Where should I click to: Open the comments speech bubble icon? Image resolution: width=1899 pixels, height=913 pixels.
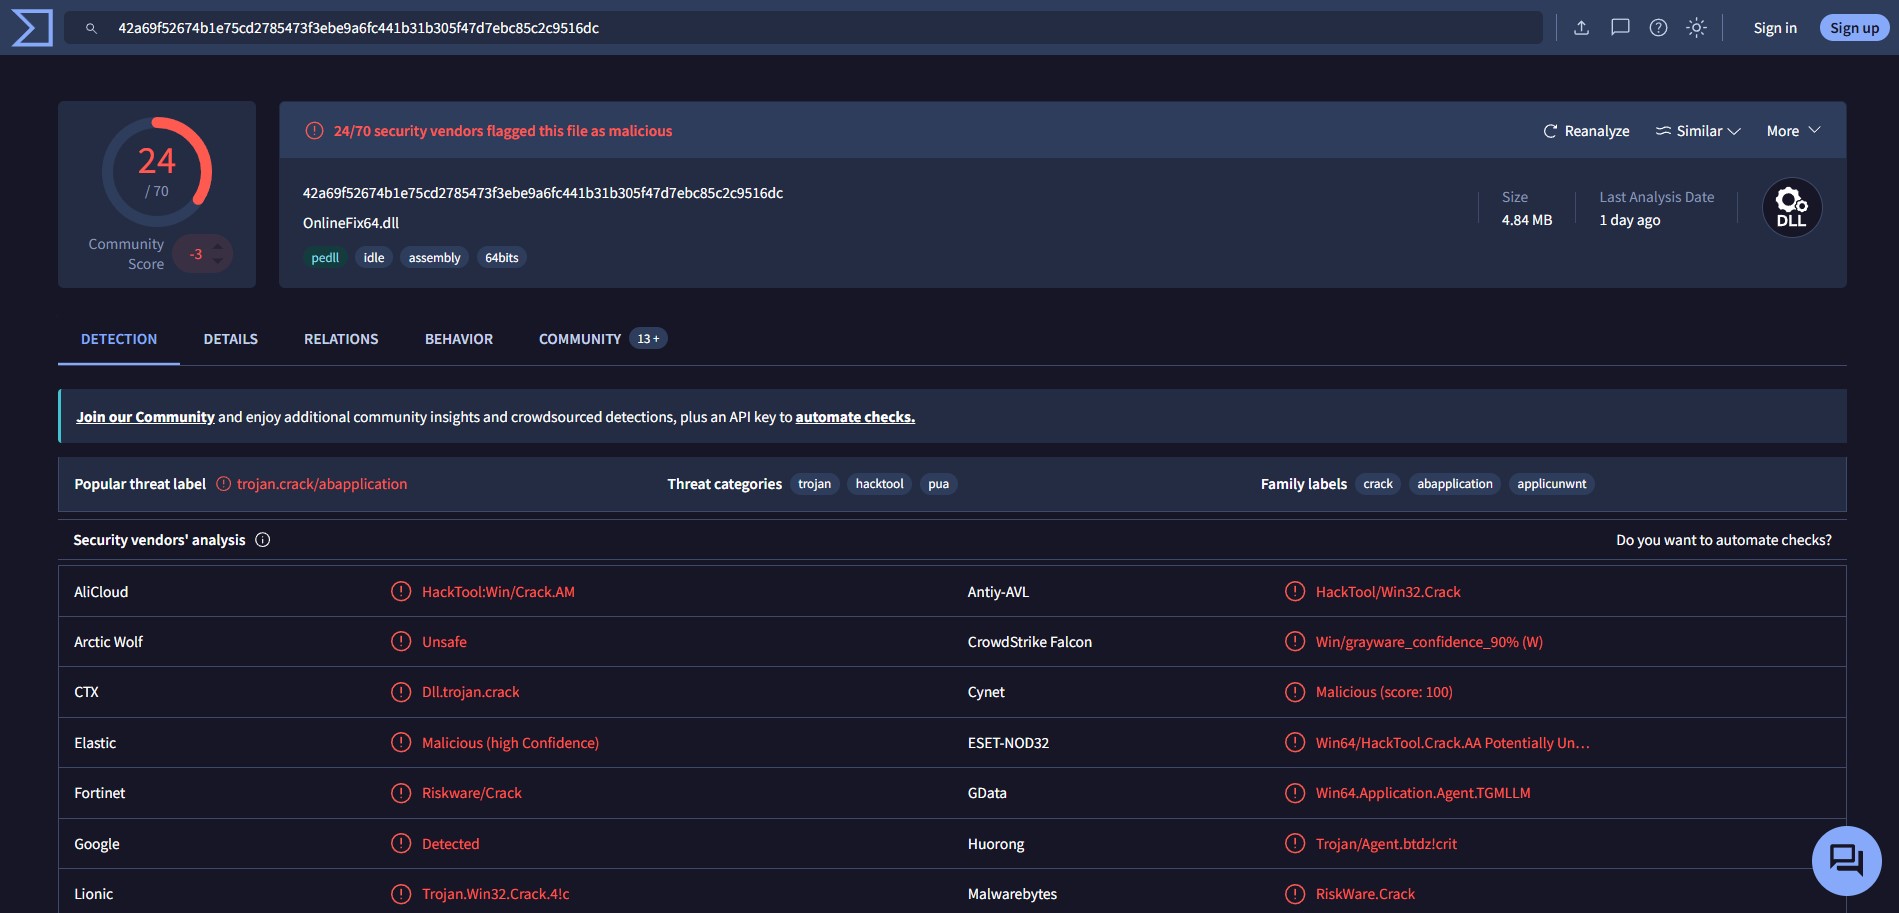1620,28
